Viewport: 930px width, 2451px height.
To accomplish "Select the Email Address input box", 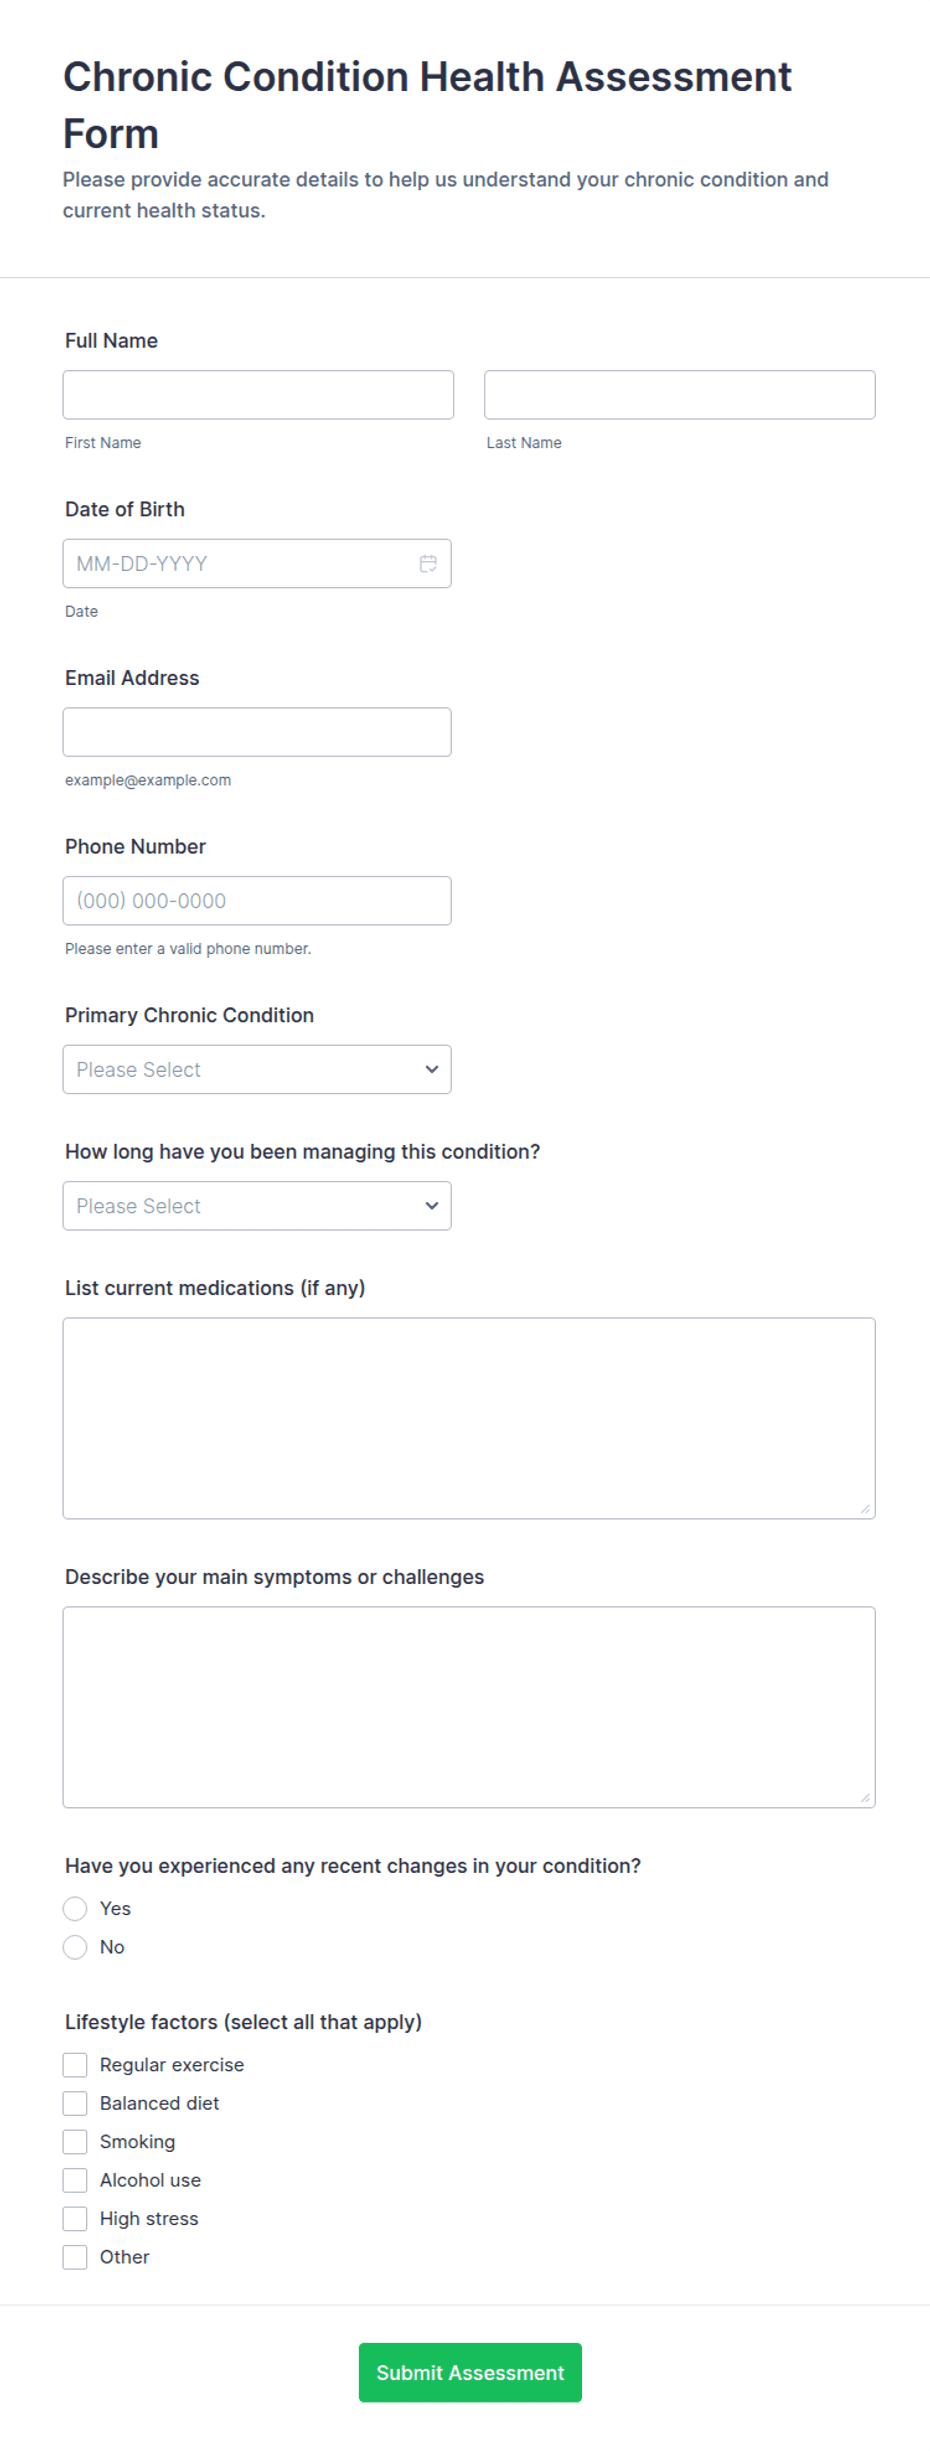I will pos(257,732).
